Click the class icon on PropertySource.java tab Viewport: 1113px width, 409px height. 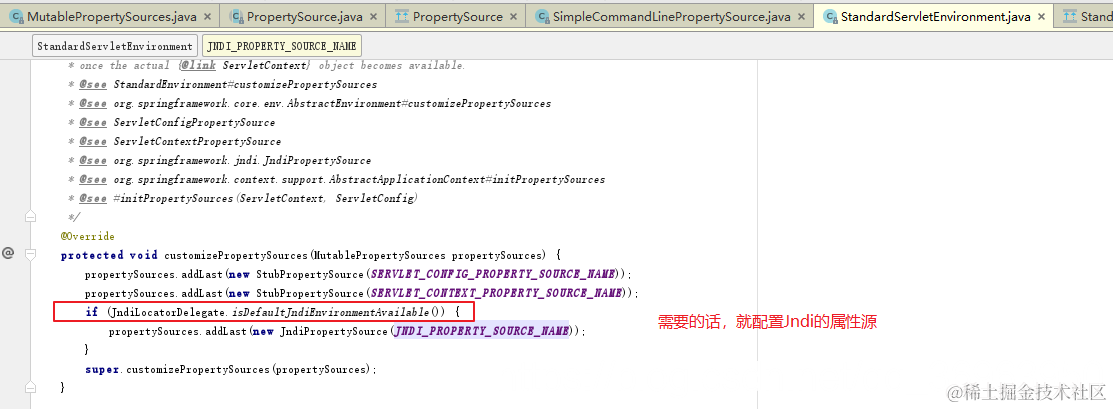234,16
